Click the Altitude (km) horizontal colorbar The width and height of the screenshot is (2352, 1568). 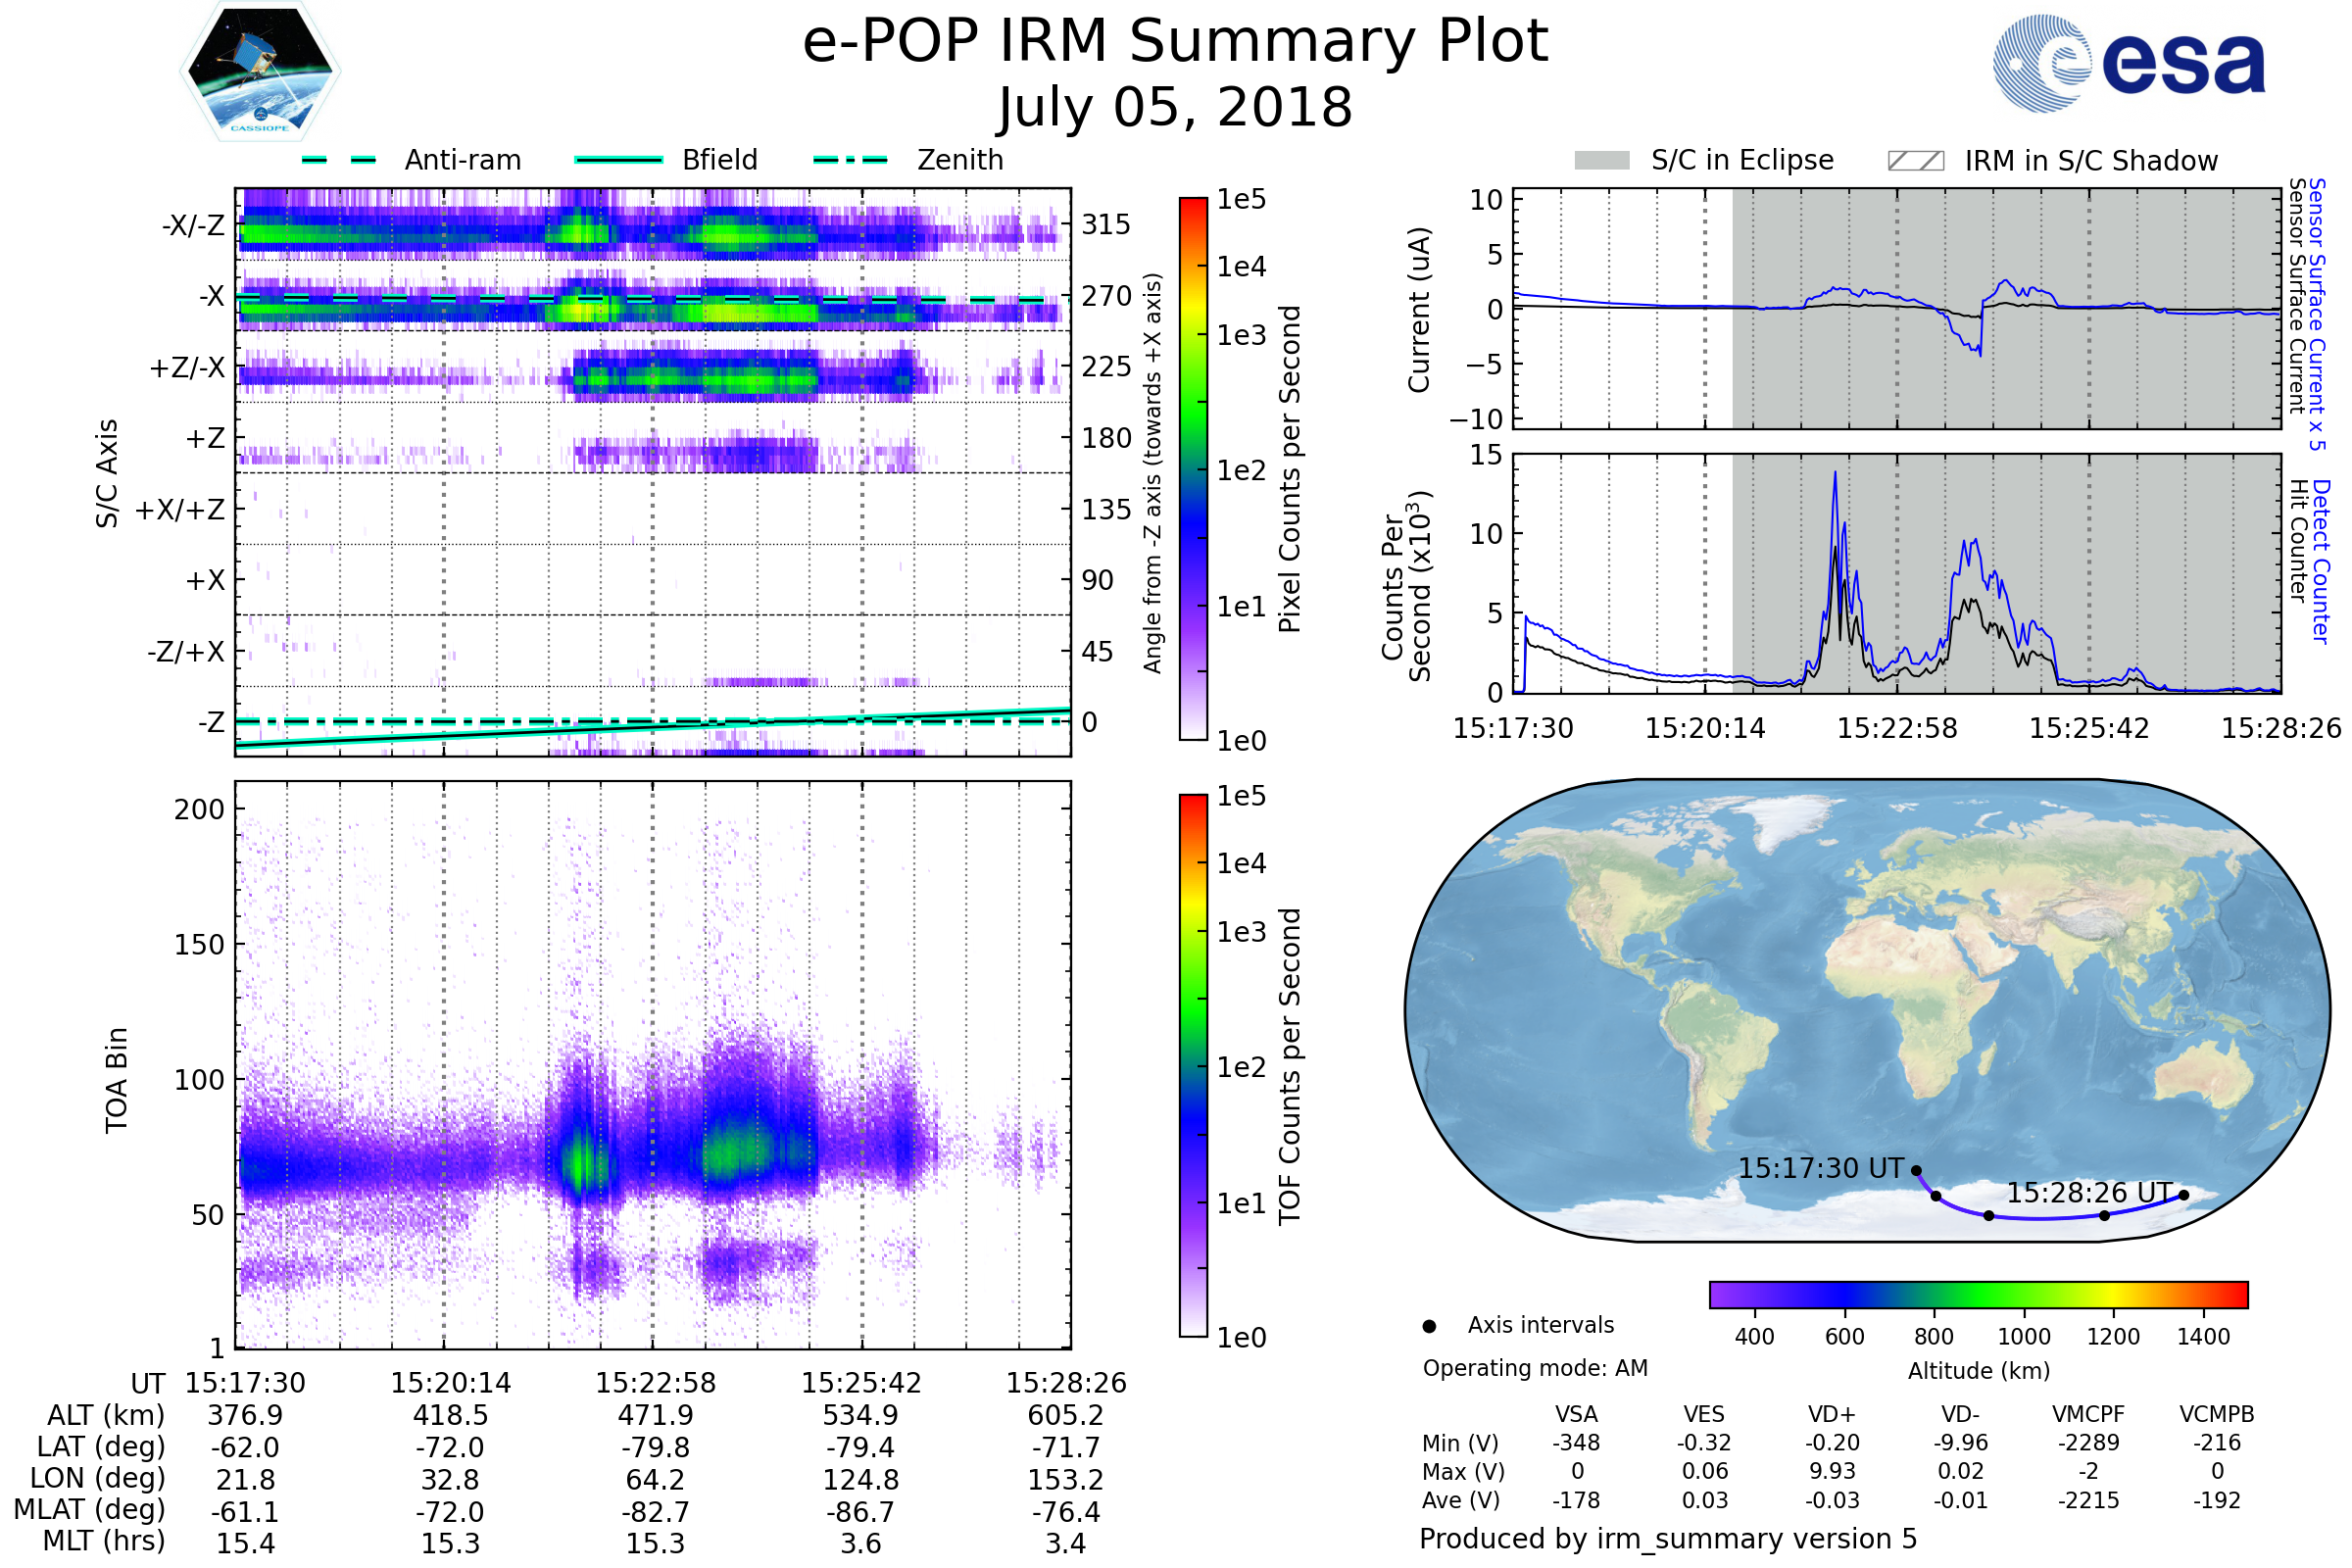[1978, 1294]
